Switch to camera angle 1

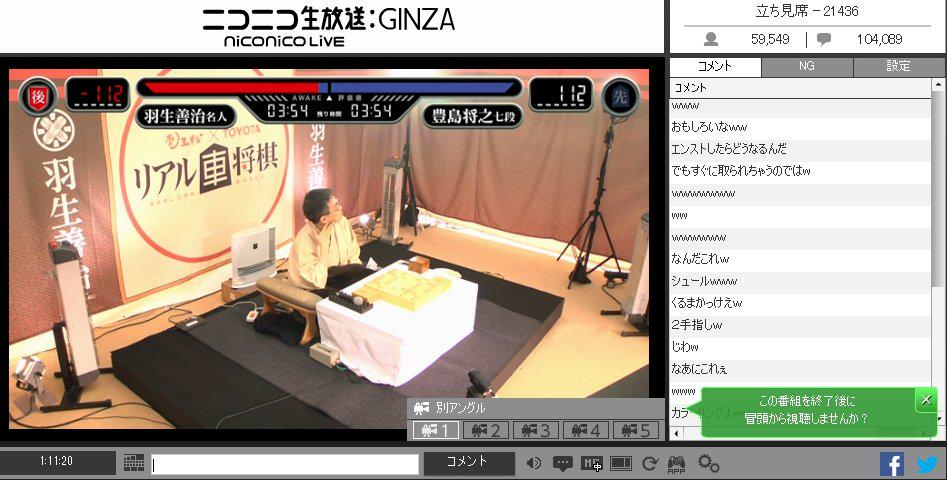[x=435, y=430]
